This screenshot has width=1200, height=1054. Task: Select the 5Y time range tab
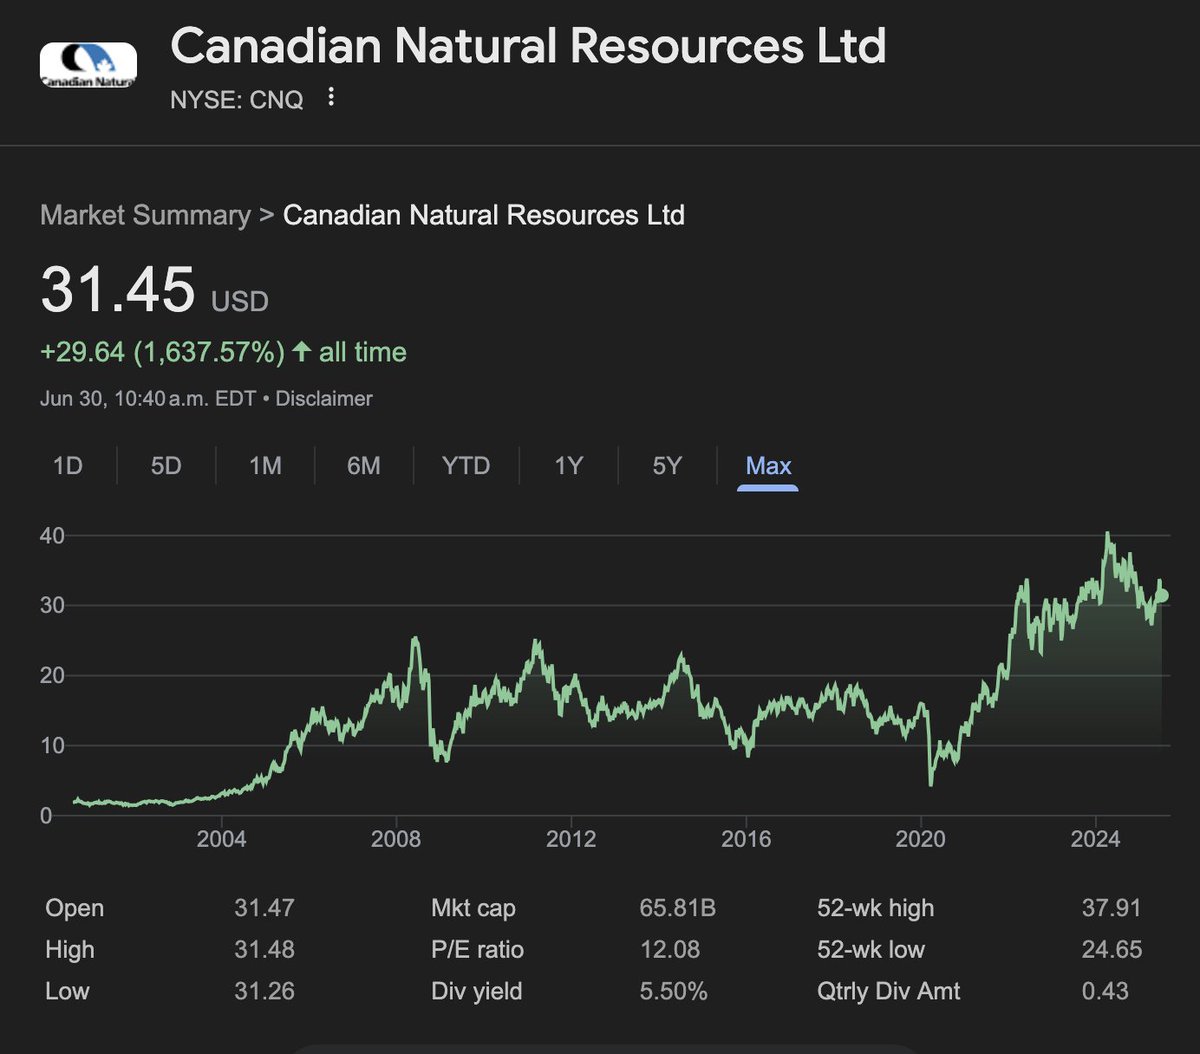coord(667,466)
